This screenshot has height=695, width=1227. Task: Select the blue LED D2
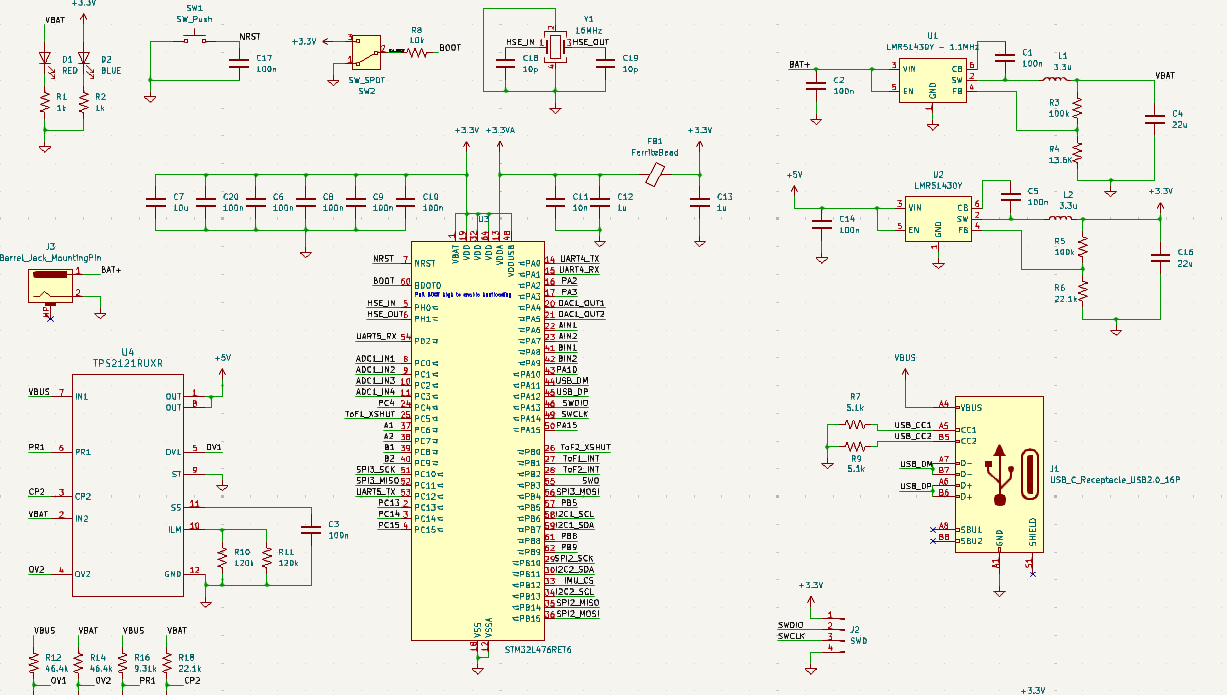(84, 59)
